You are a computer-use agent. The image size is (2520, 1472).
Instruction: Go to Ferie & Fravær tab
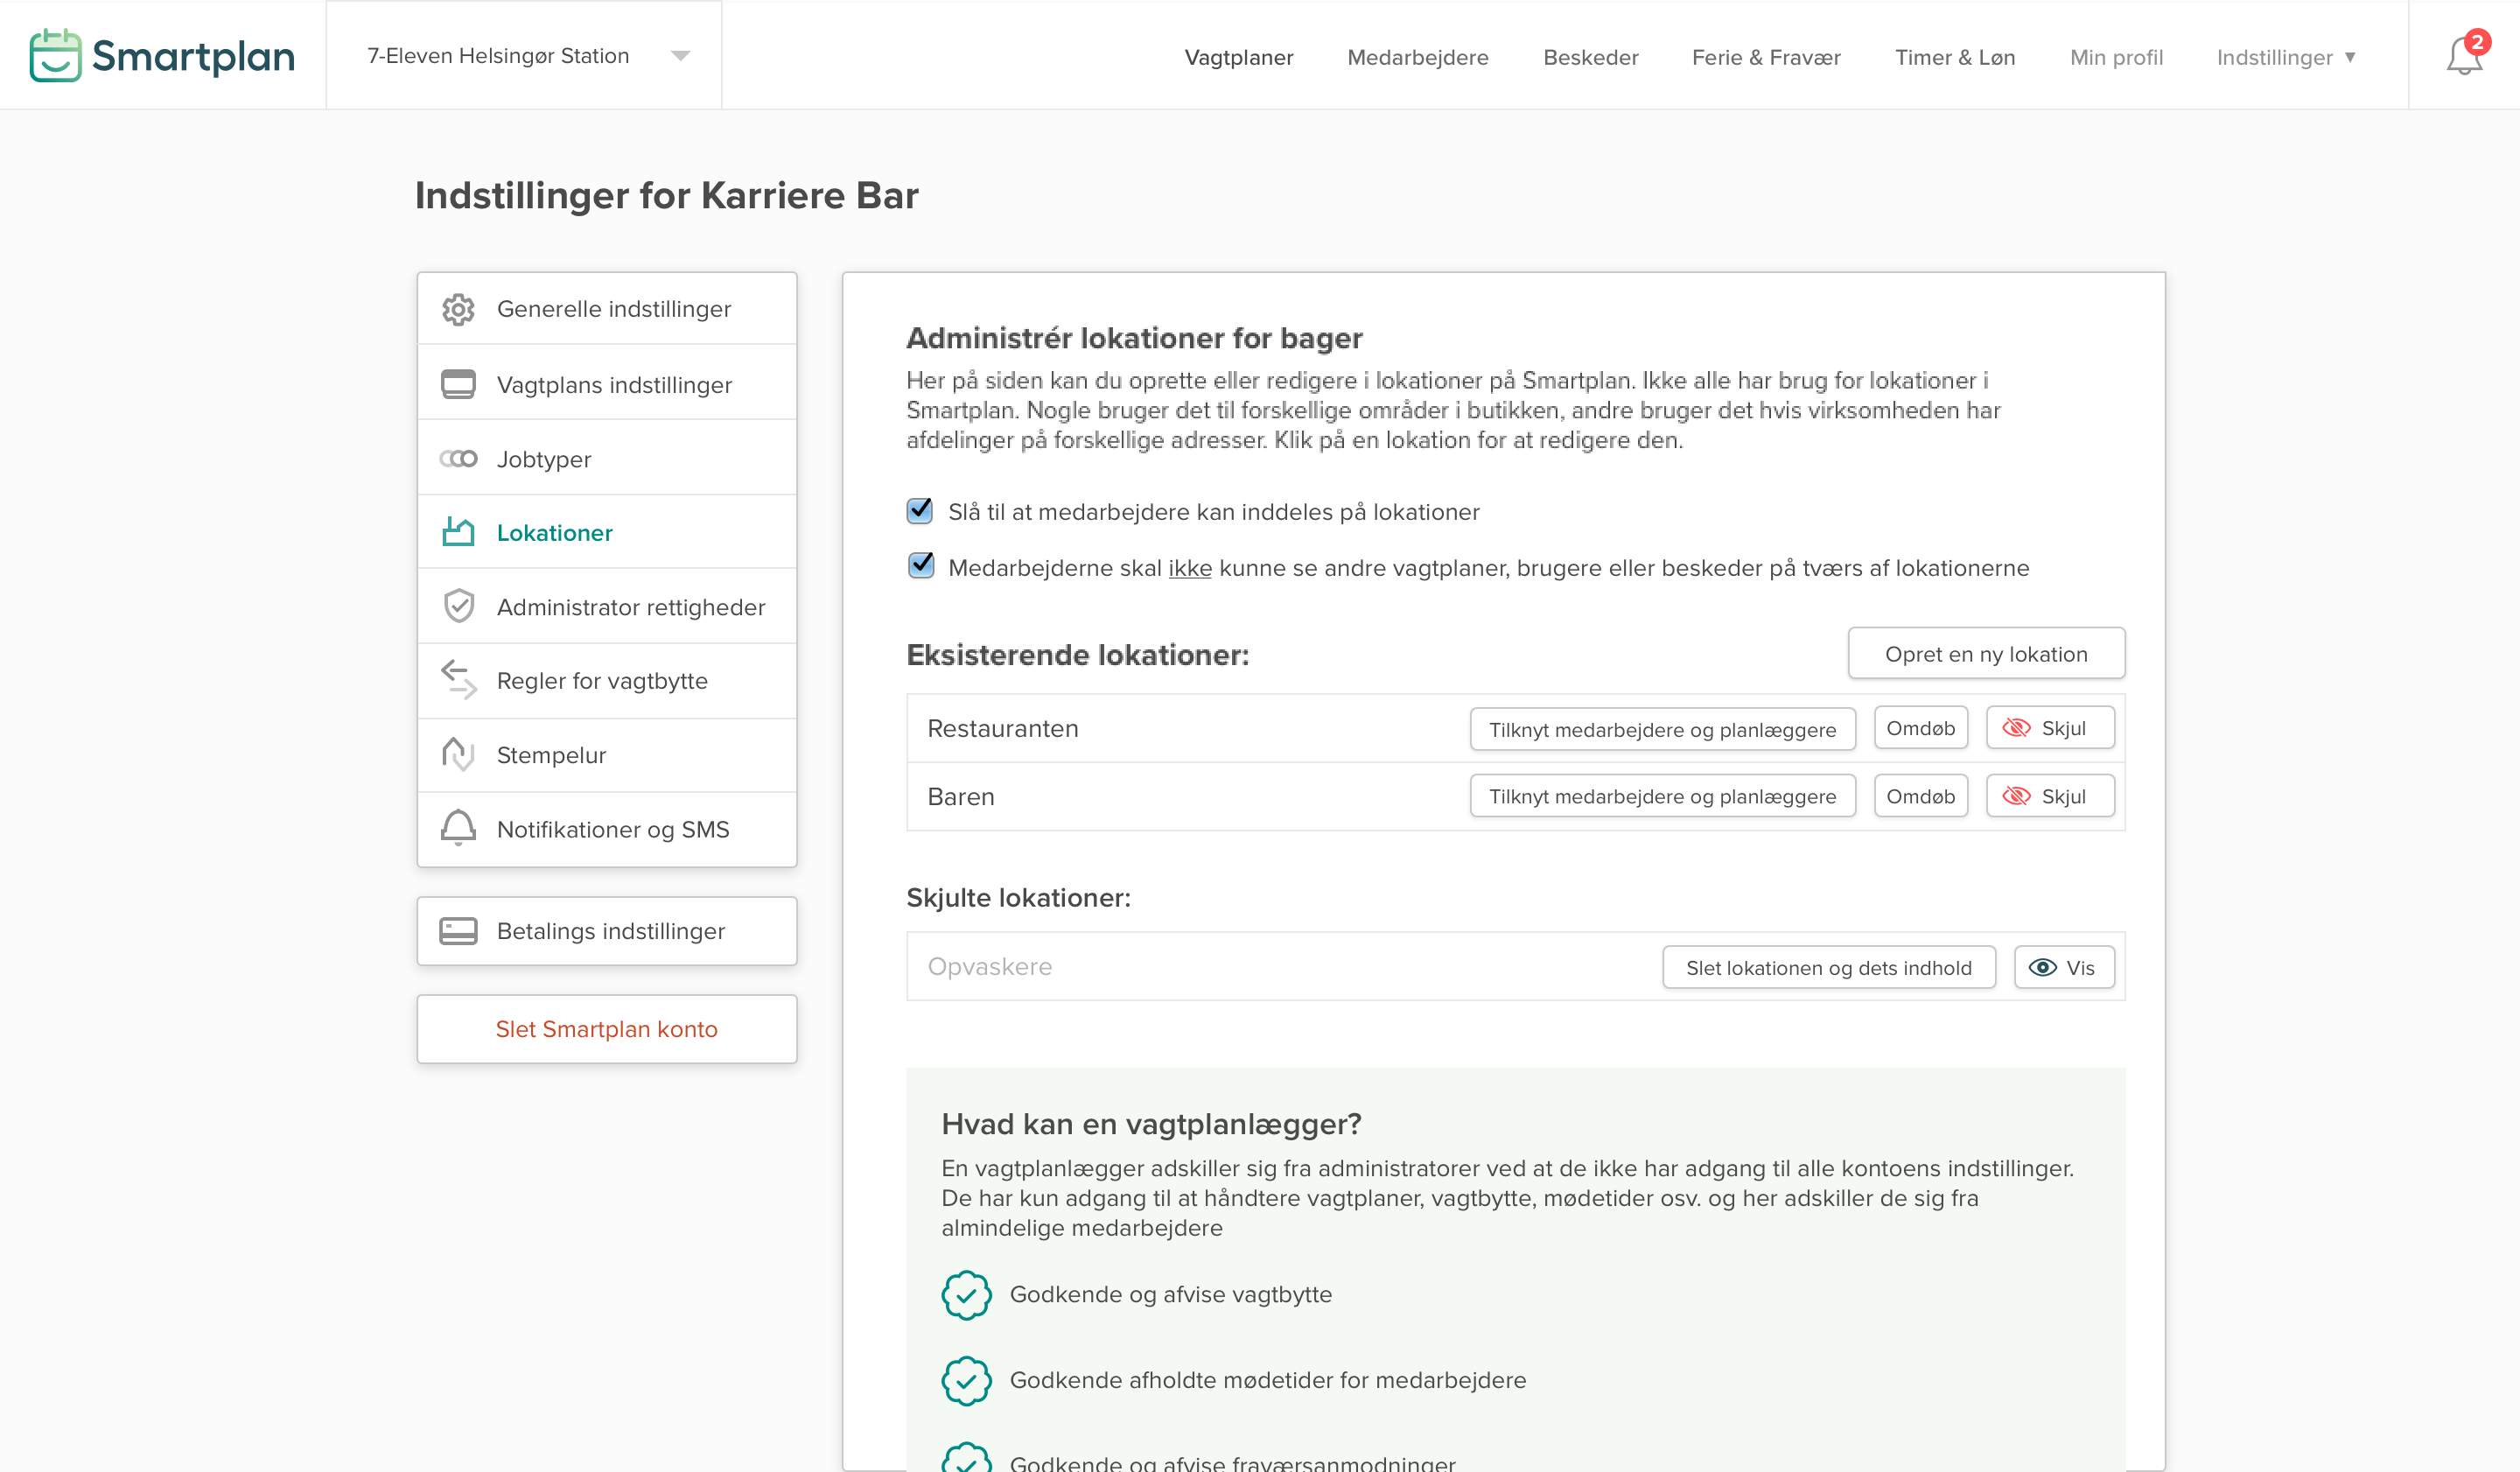(x=1765, y=57)
